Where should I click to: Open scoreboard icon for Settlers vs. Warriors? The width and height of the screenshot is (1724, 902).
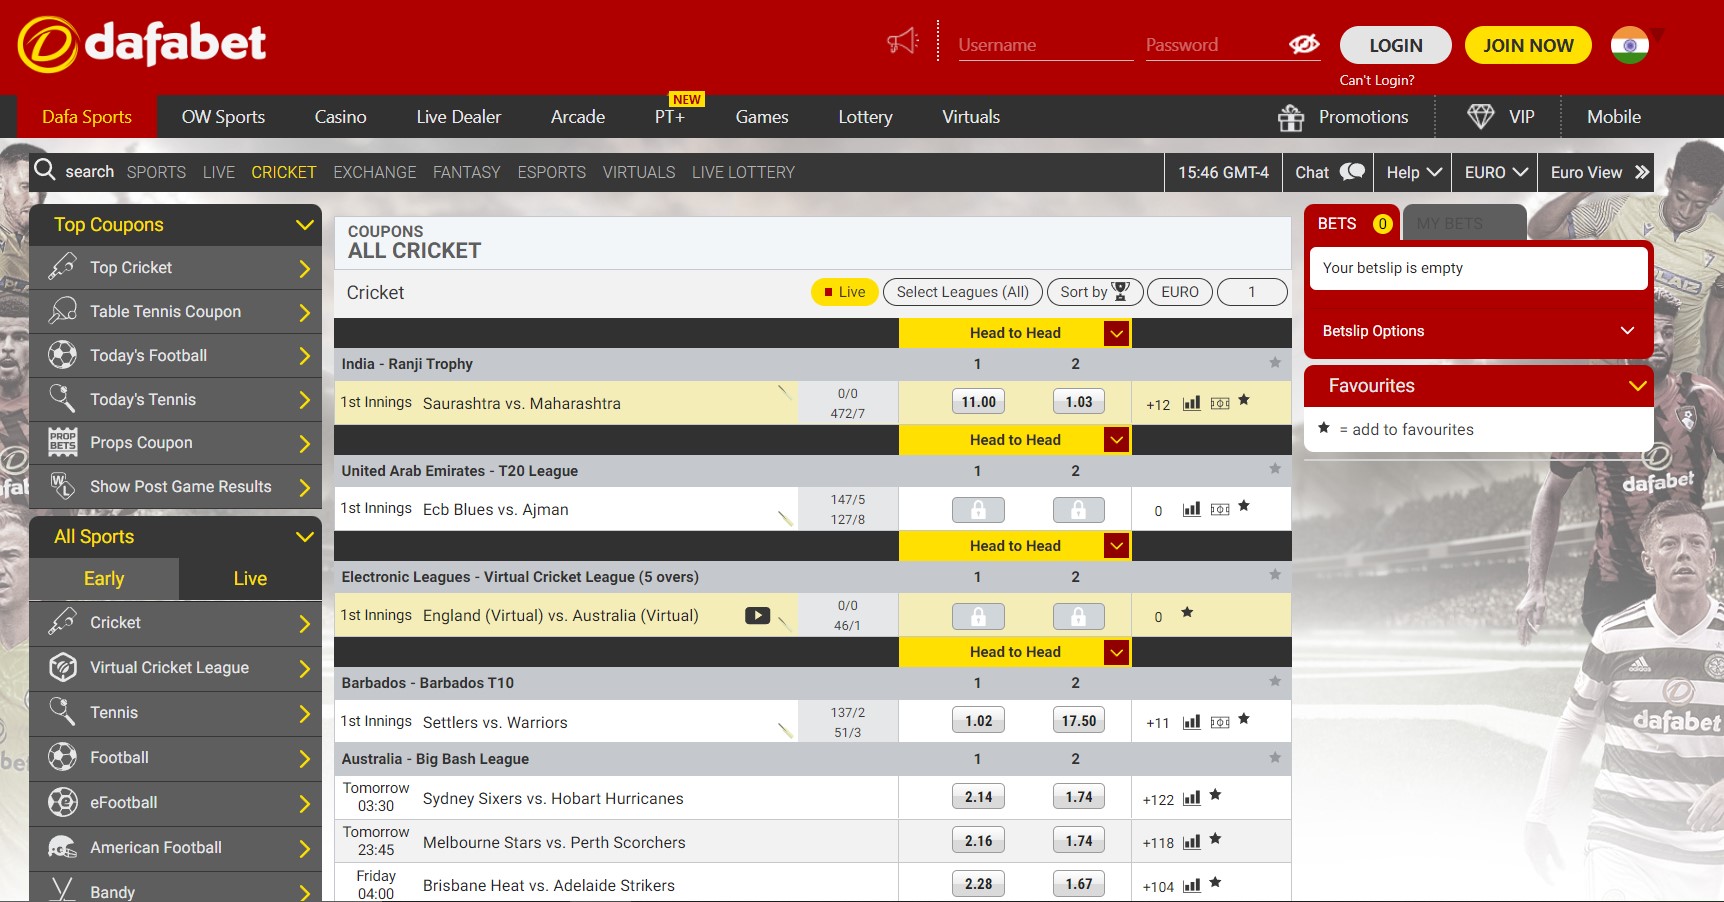pos(1220,722)
